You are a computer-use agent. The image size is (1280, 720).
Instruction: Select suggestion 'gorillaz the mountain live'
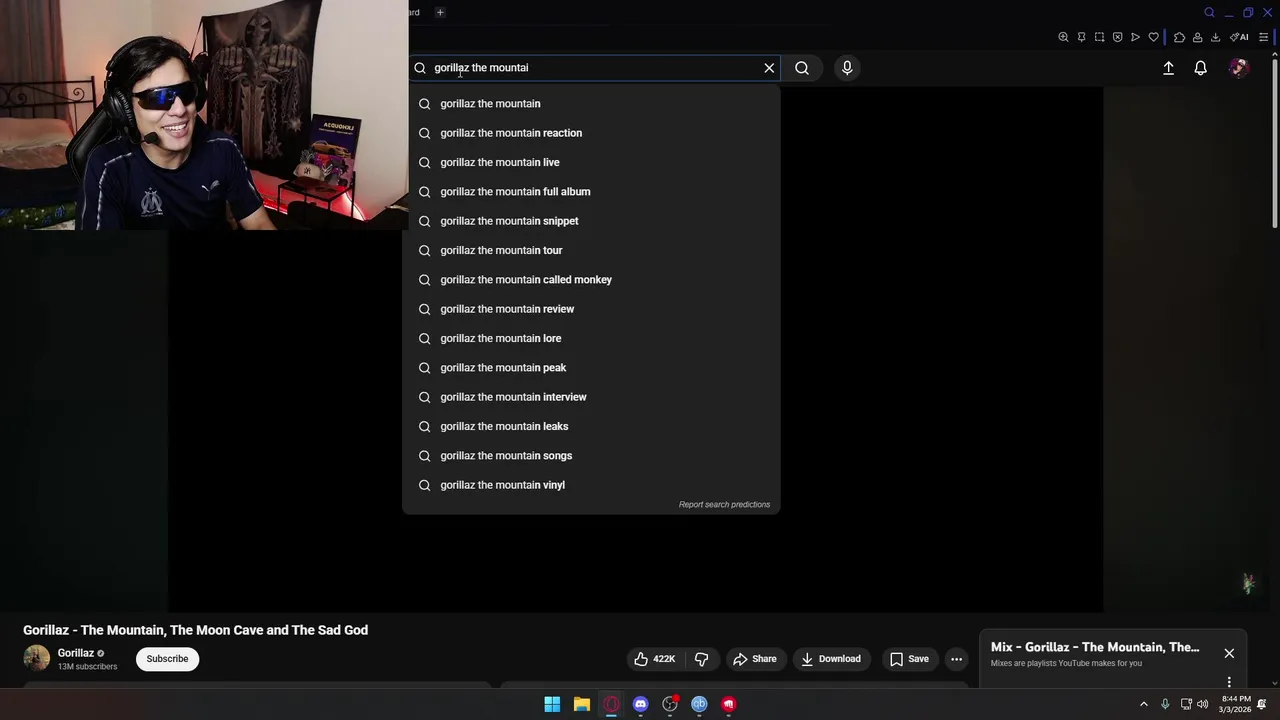click(591, 162)
